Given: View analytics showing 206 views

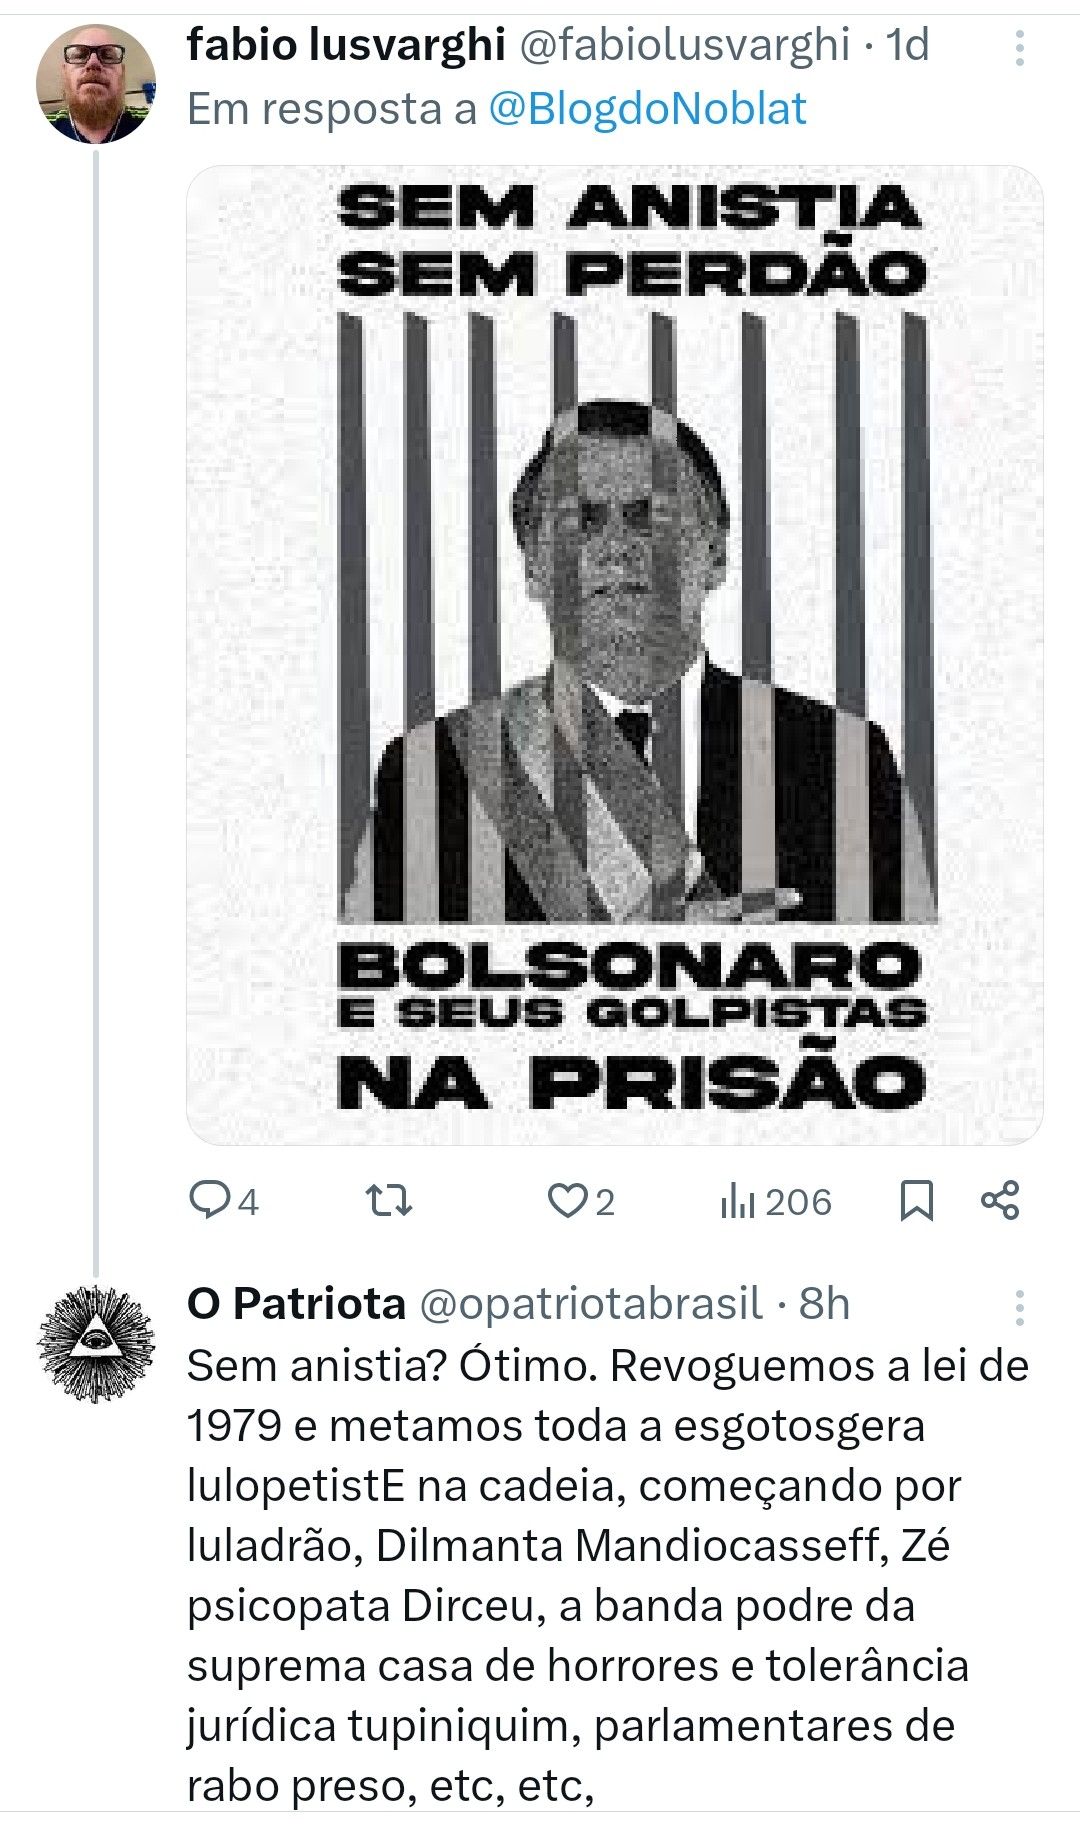Looking at the screenshot, I should [x=776, y=1201].
